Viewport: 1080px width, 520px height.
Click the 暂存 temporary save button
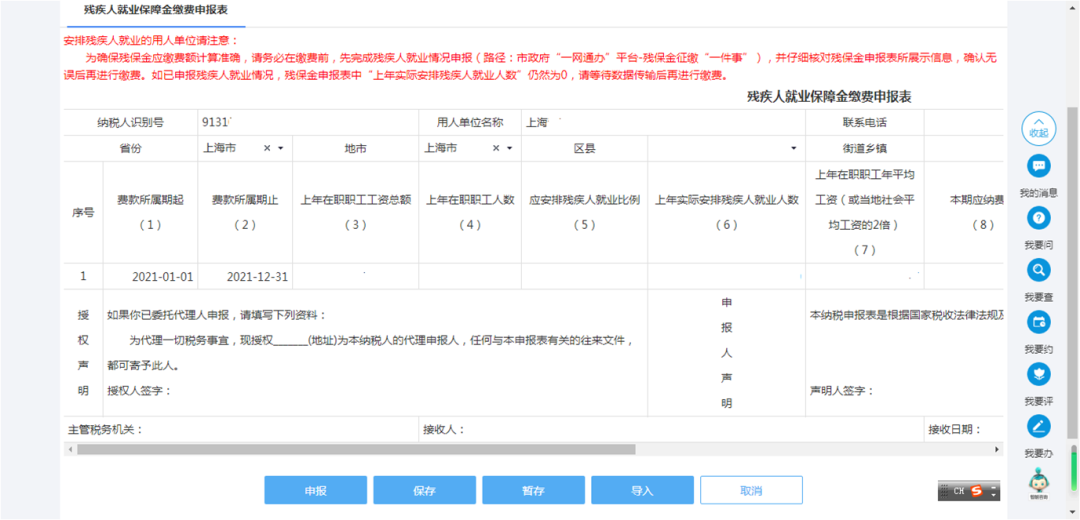coord(533,490)
